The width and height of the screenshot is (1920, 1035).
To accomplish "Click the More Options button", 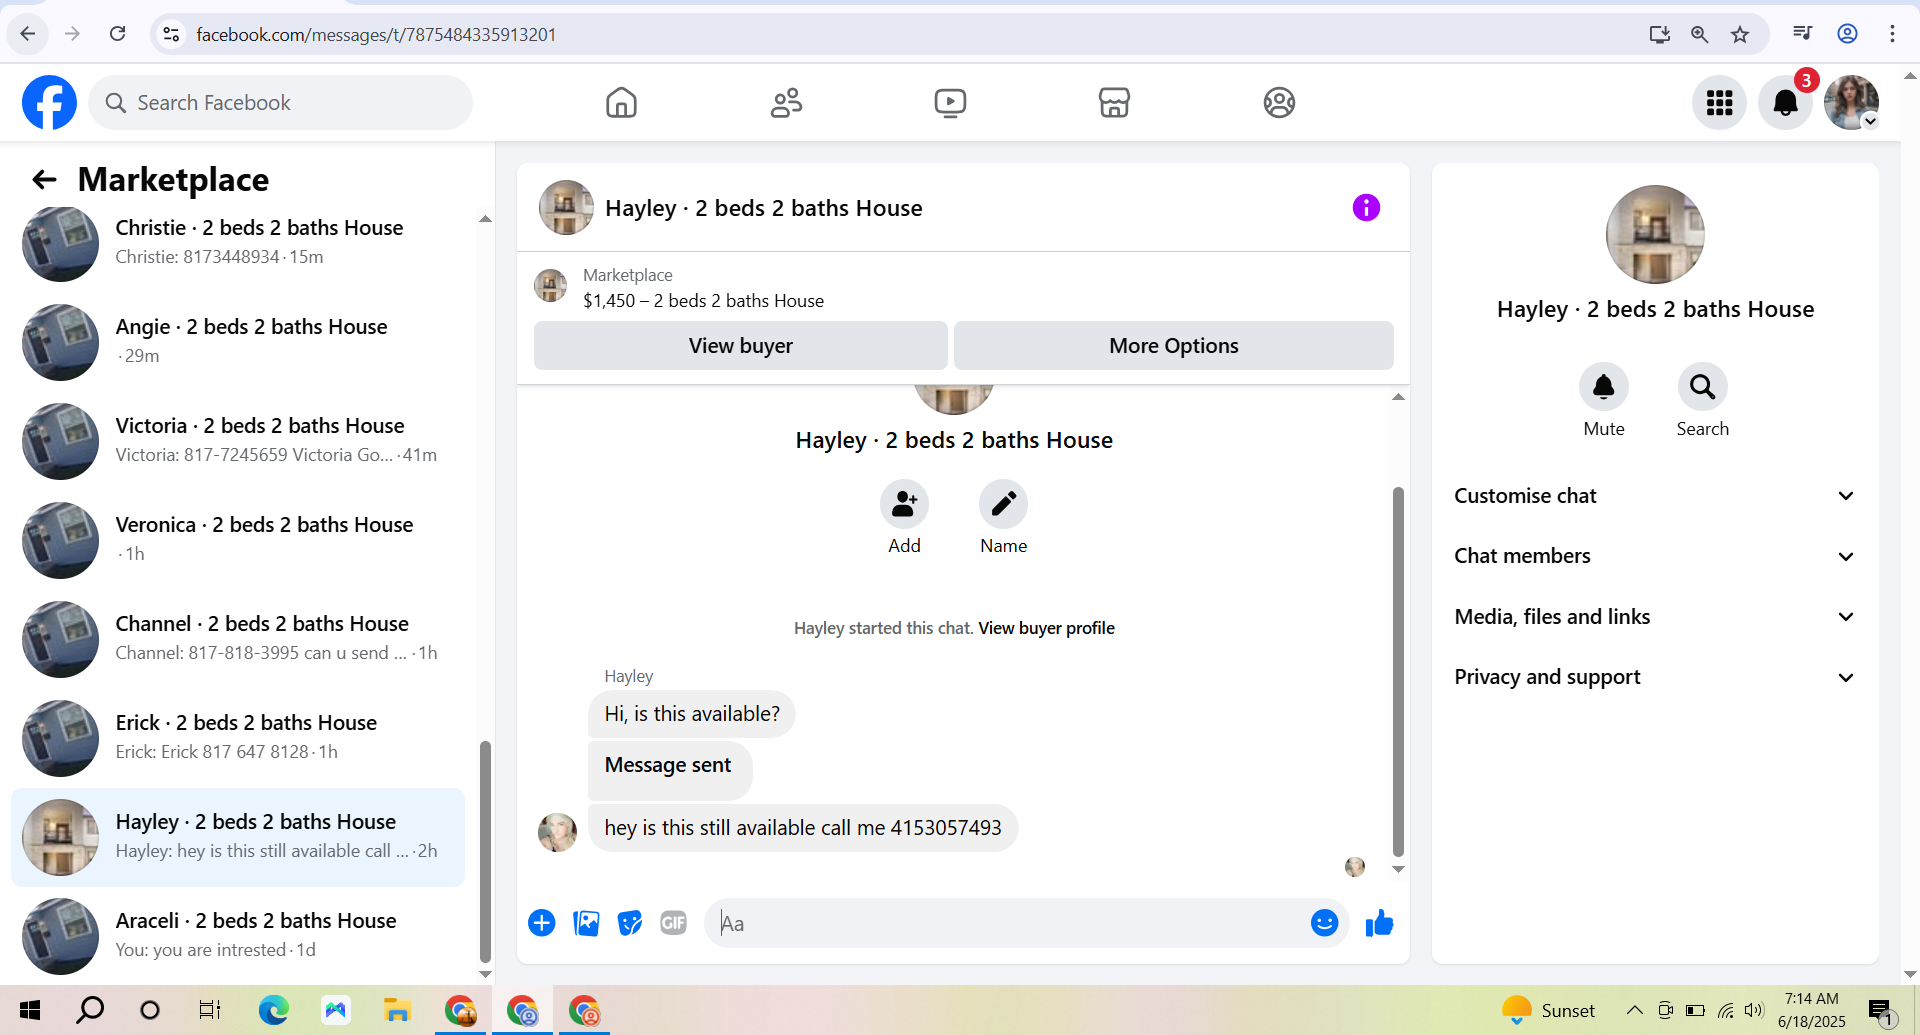I will click(x=1173, y=346).
